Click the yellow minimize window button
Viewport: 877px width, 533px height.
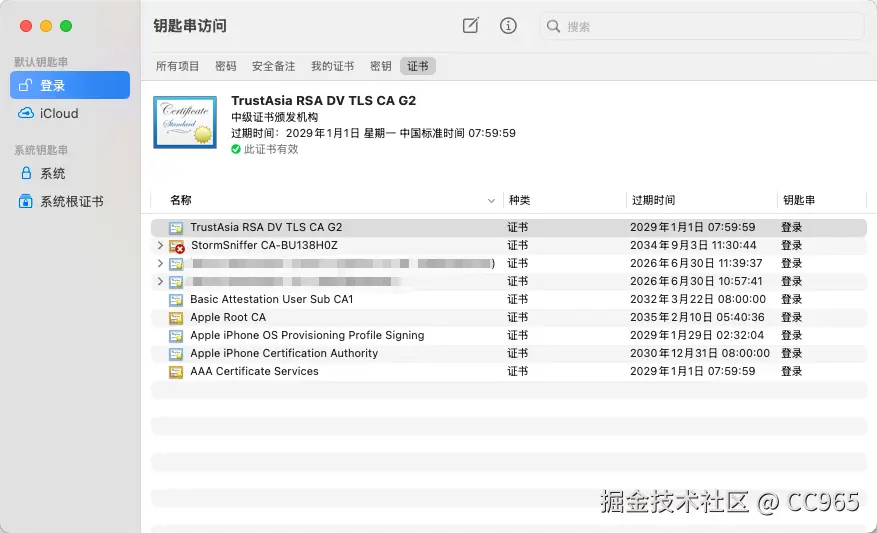46,26
